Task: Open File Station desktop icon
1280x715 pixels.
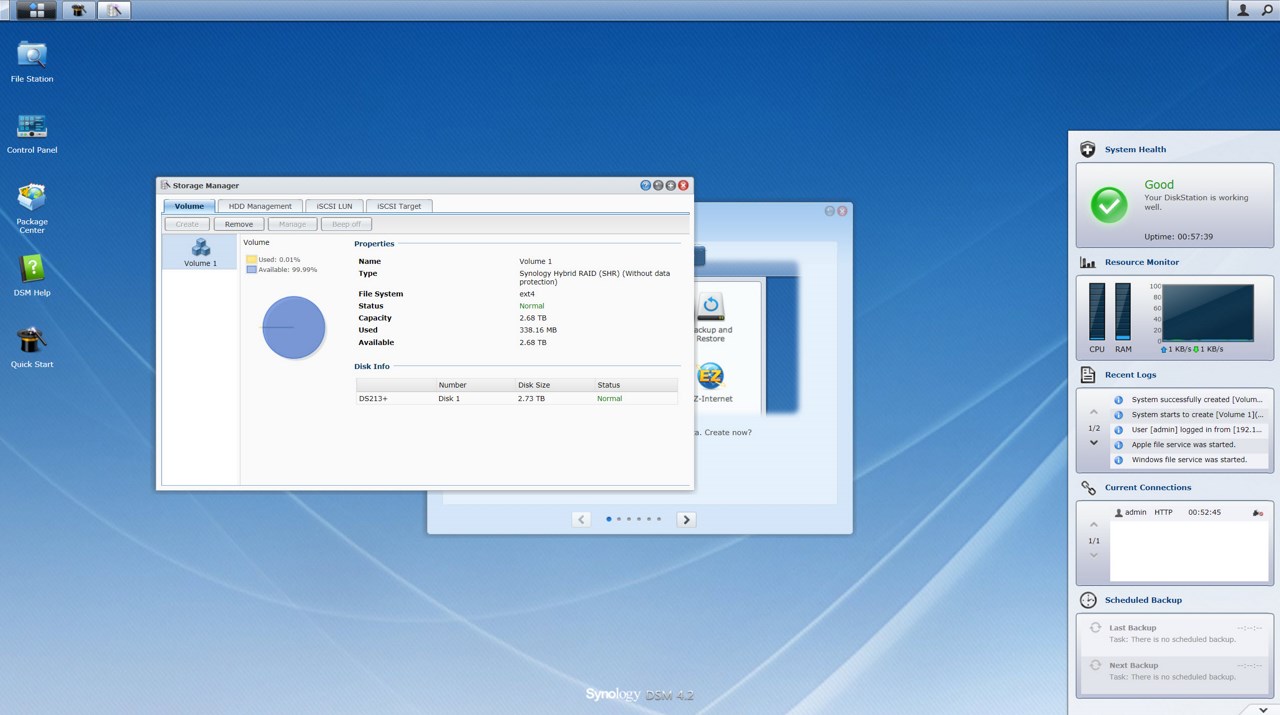Action: (x=32, y=62)
